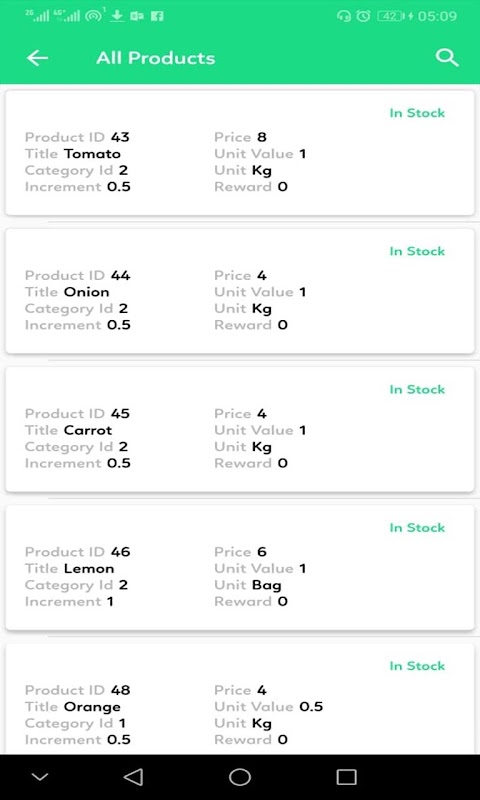Image resolution: width=480 pixels, height=800 pixels.
Task: Tap In Stock label on Tomato
Action: tap(417, 113)
